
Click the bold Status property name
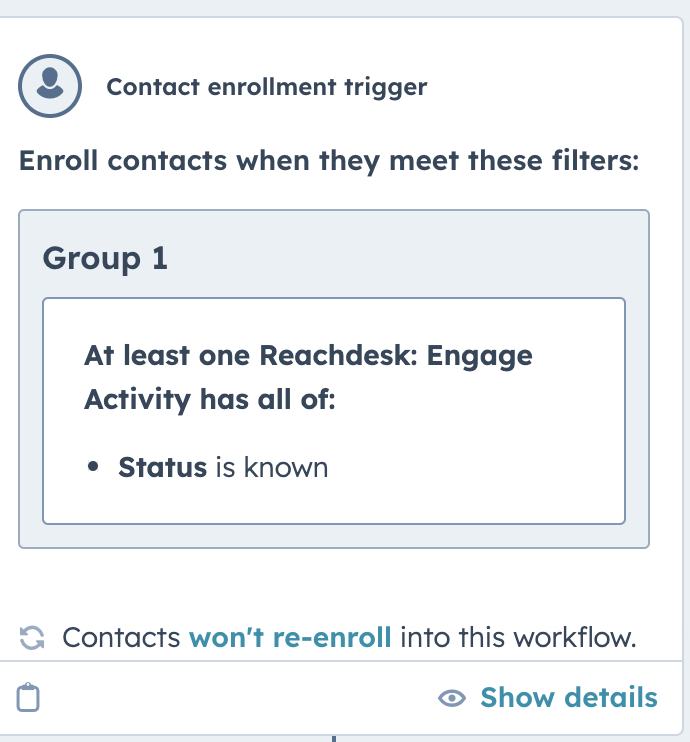(x=162, y=468)
